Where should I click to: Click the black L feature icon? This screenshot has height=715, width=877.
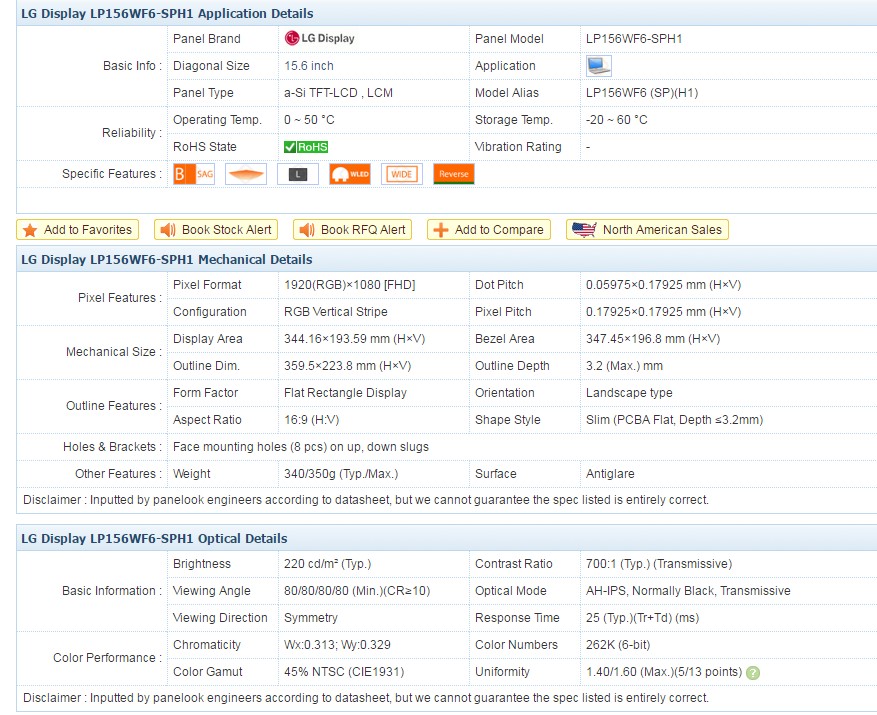298,174
